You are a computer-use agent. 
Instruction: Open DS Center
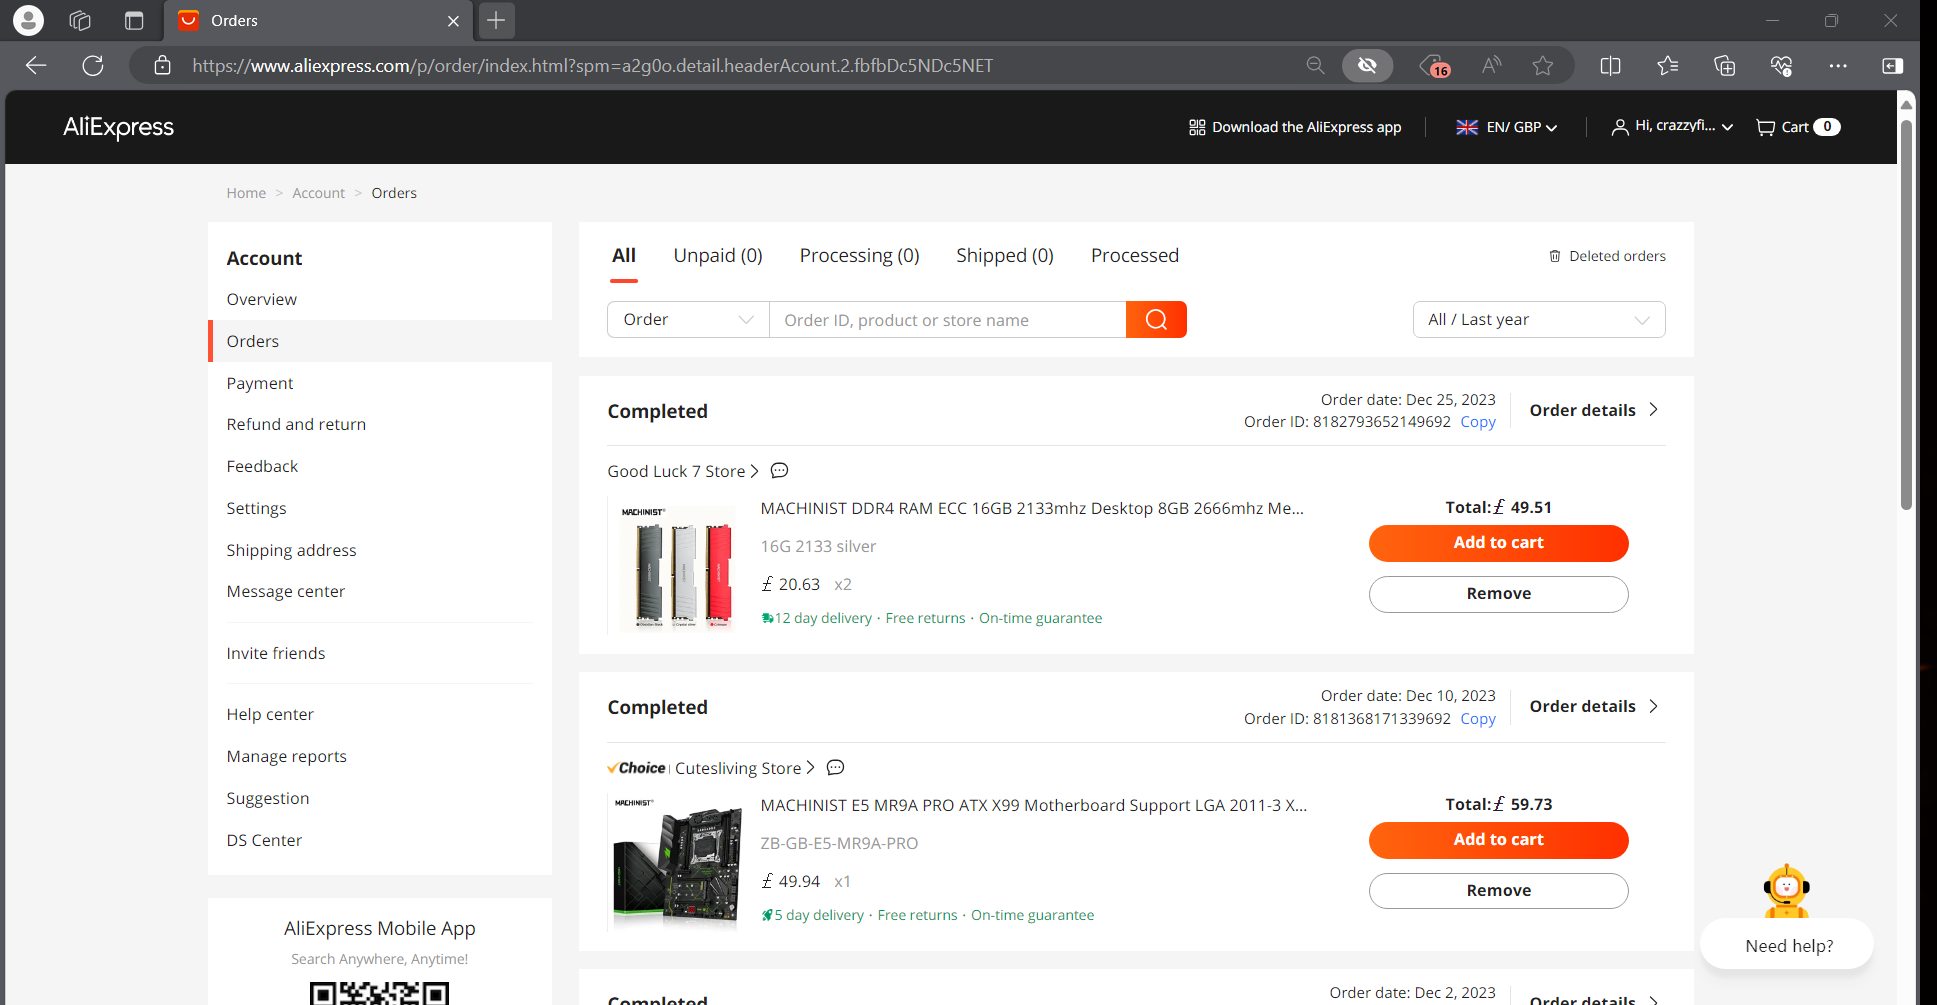(x=264, y=840)
